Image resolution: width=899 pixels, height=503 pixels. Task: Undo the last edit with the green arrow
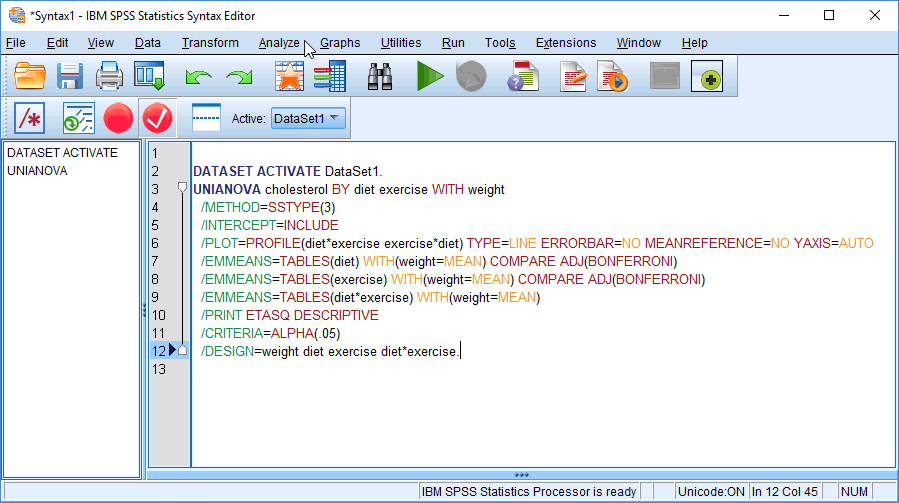[x=198, y=76]
